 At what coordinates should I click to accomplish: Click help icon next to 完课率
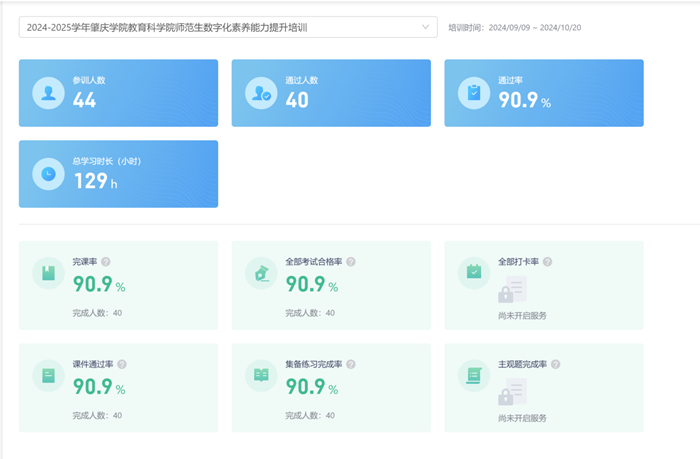point(106,262)
